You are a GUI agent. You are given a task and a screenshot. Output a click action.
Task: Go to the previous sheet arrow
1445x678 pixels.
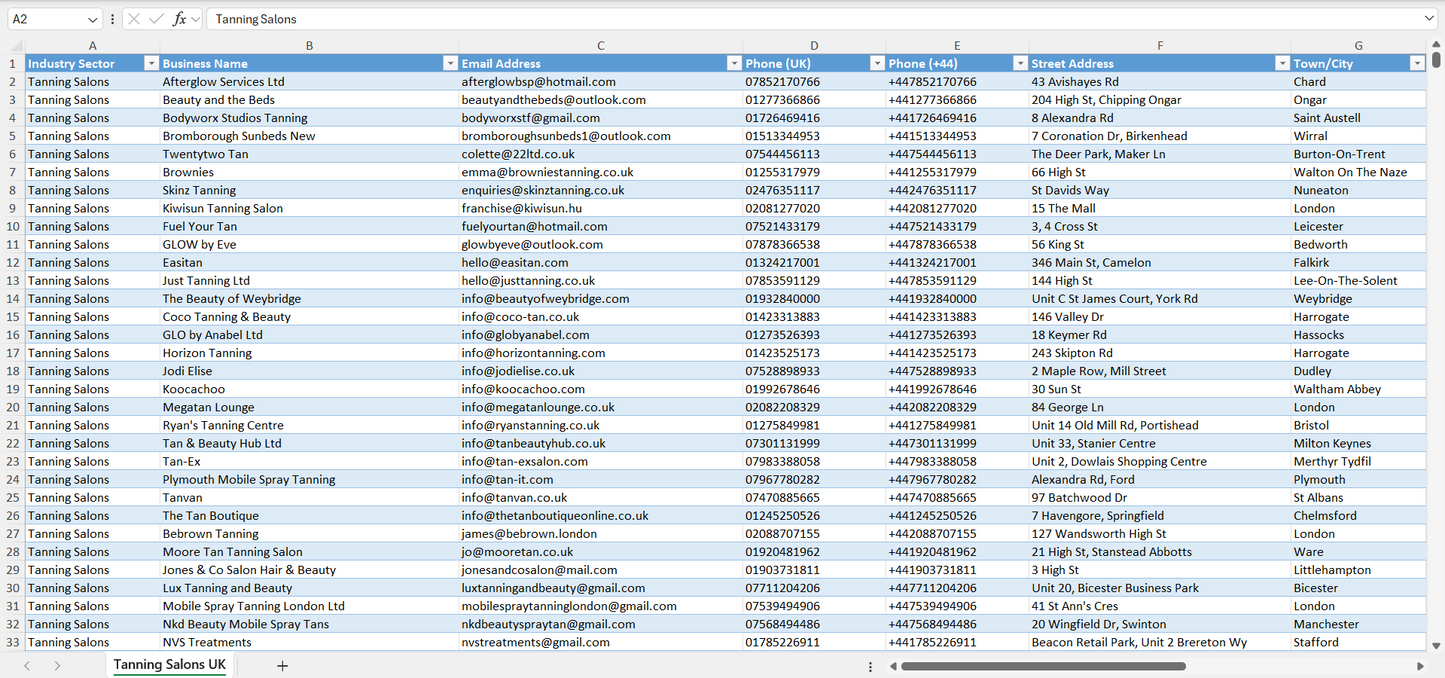(x=27, y=666)
